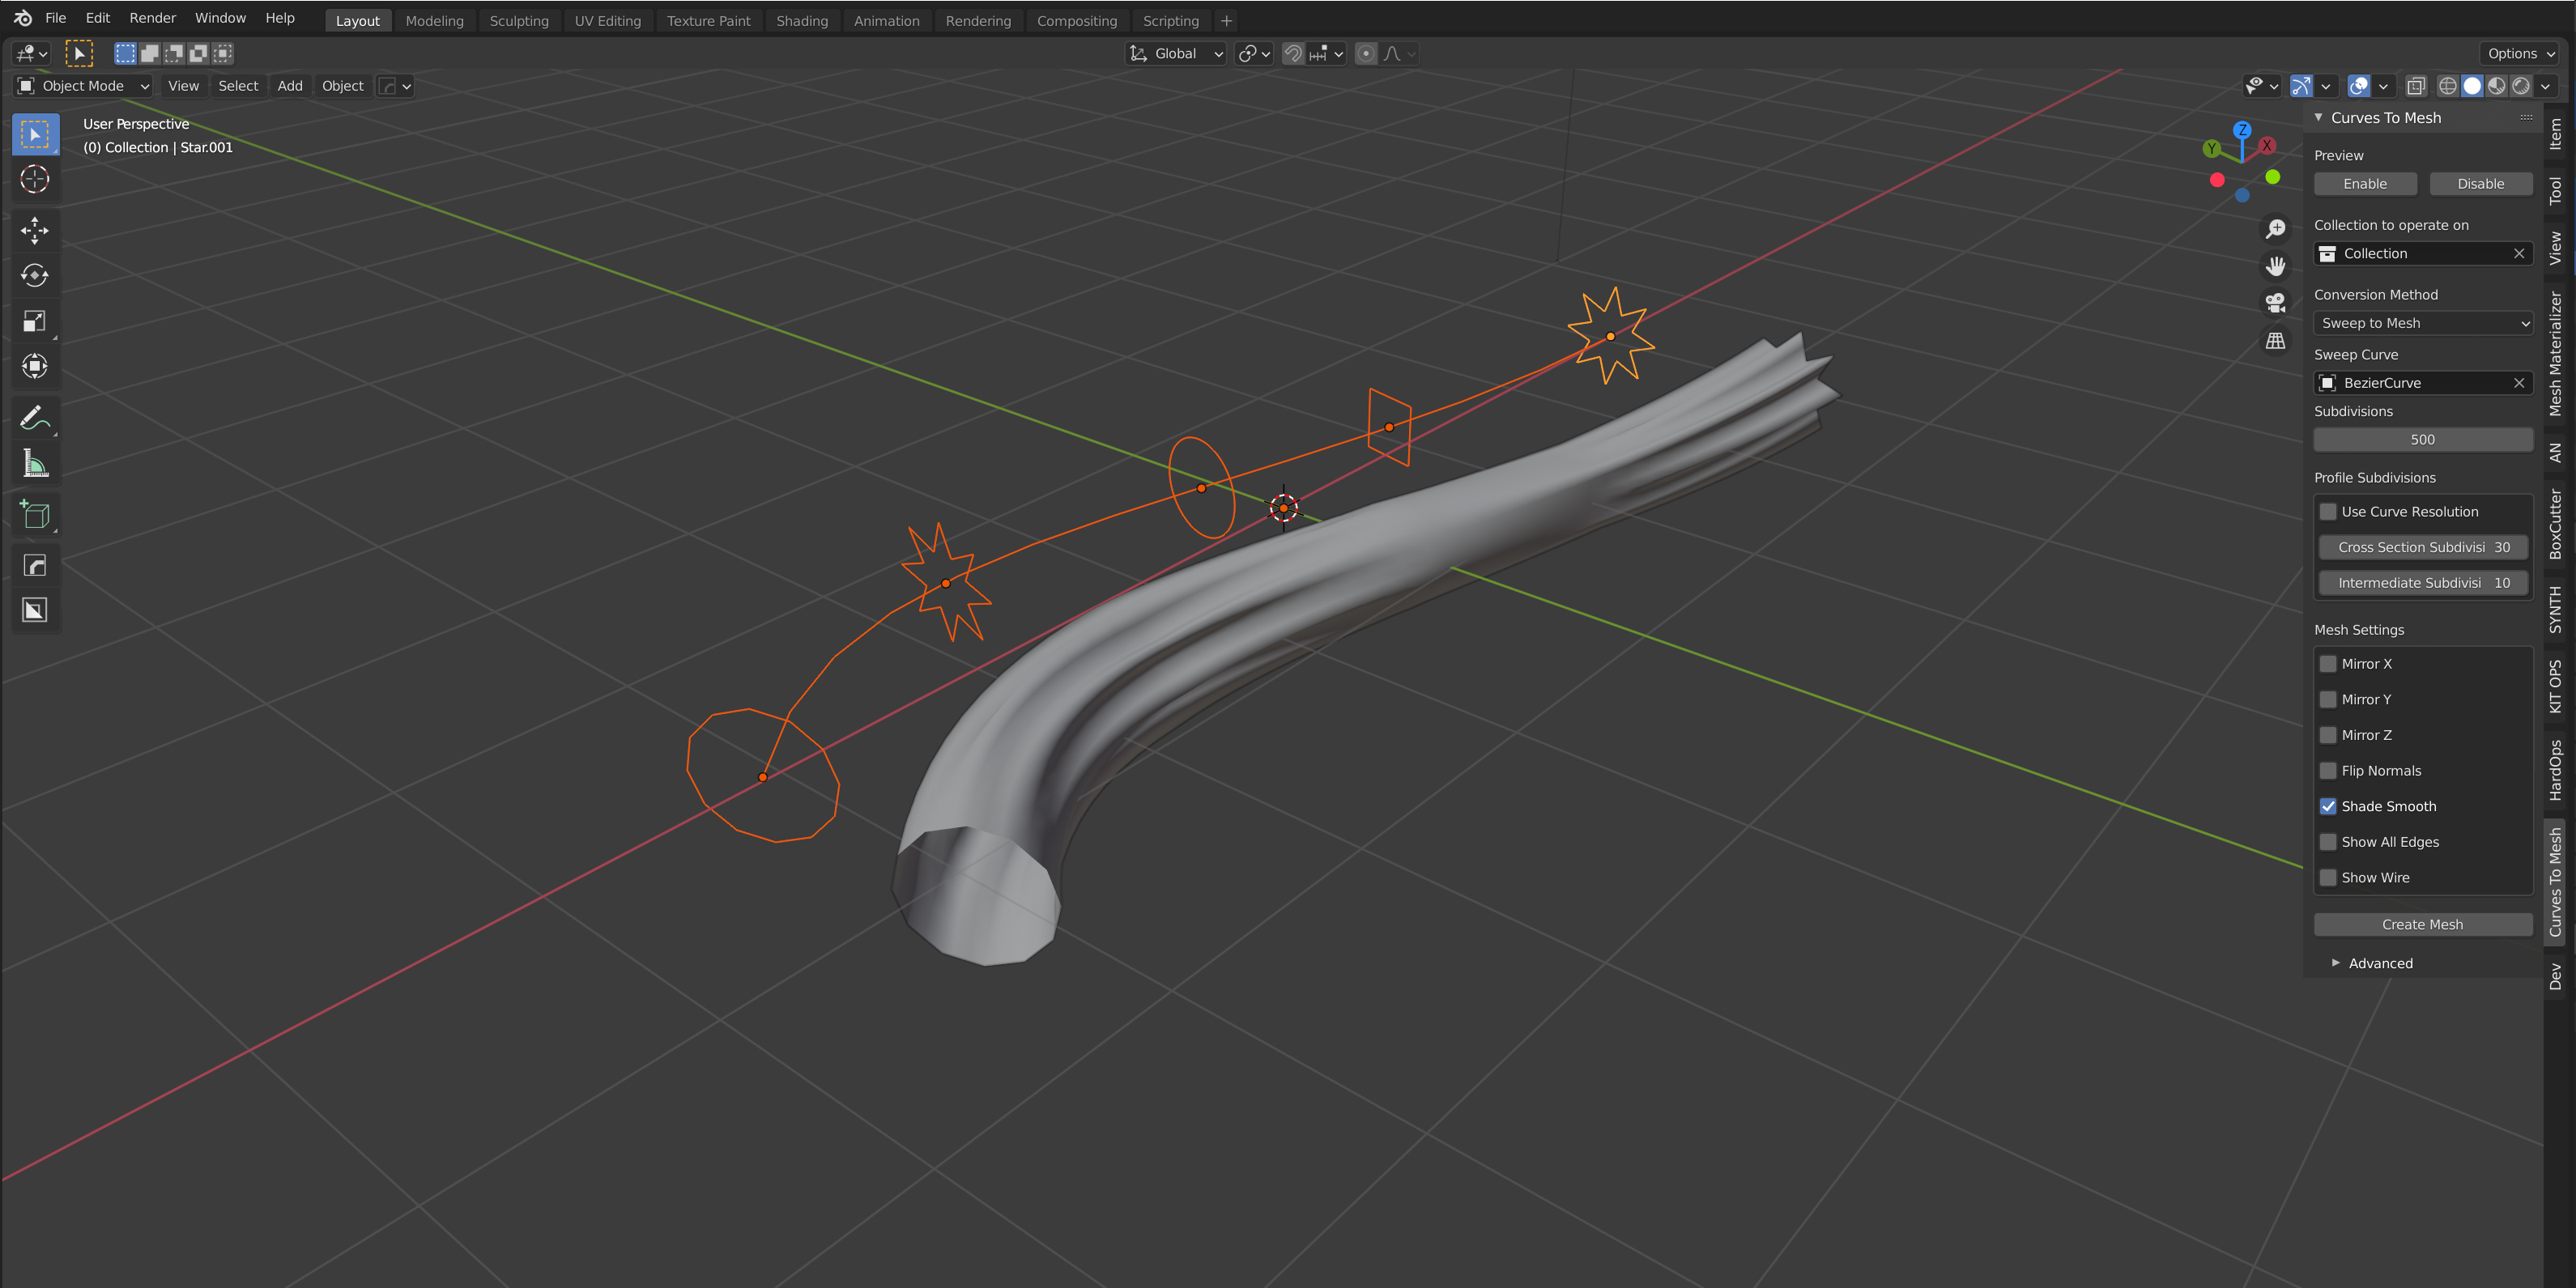Enable the Show Wire option
This screenshot has width=2576, height=1288.
pyautogui.click(x=2330, y=877)
